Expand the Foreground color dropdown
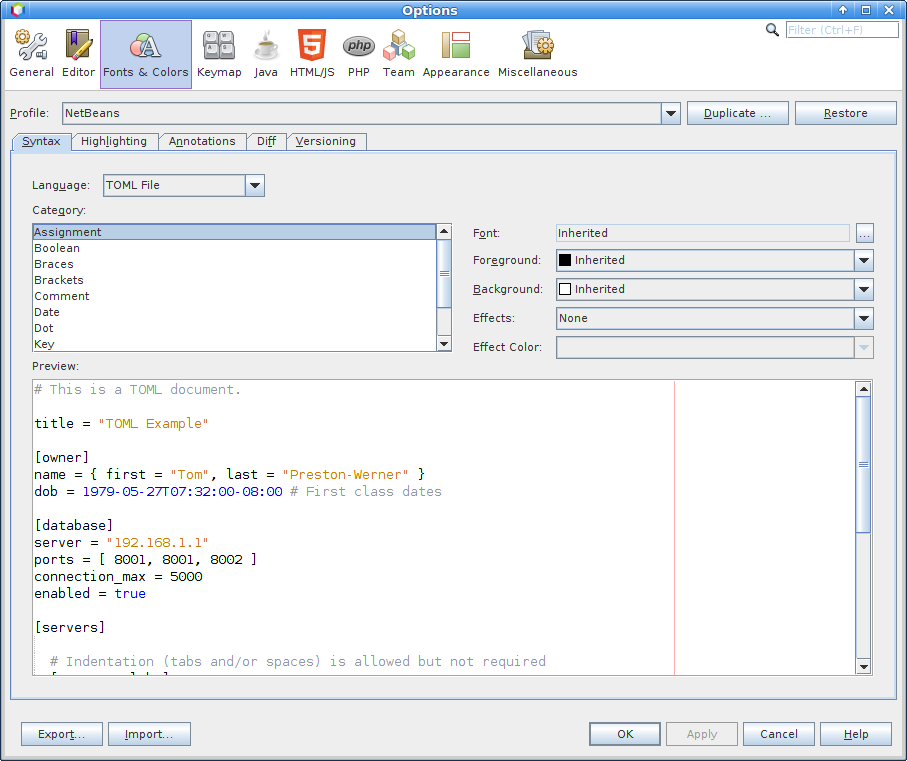The image size is (907, 761). (x=864, y=261)
